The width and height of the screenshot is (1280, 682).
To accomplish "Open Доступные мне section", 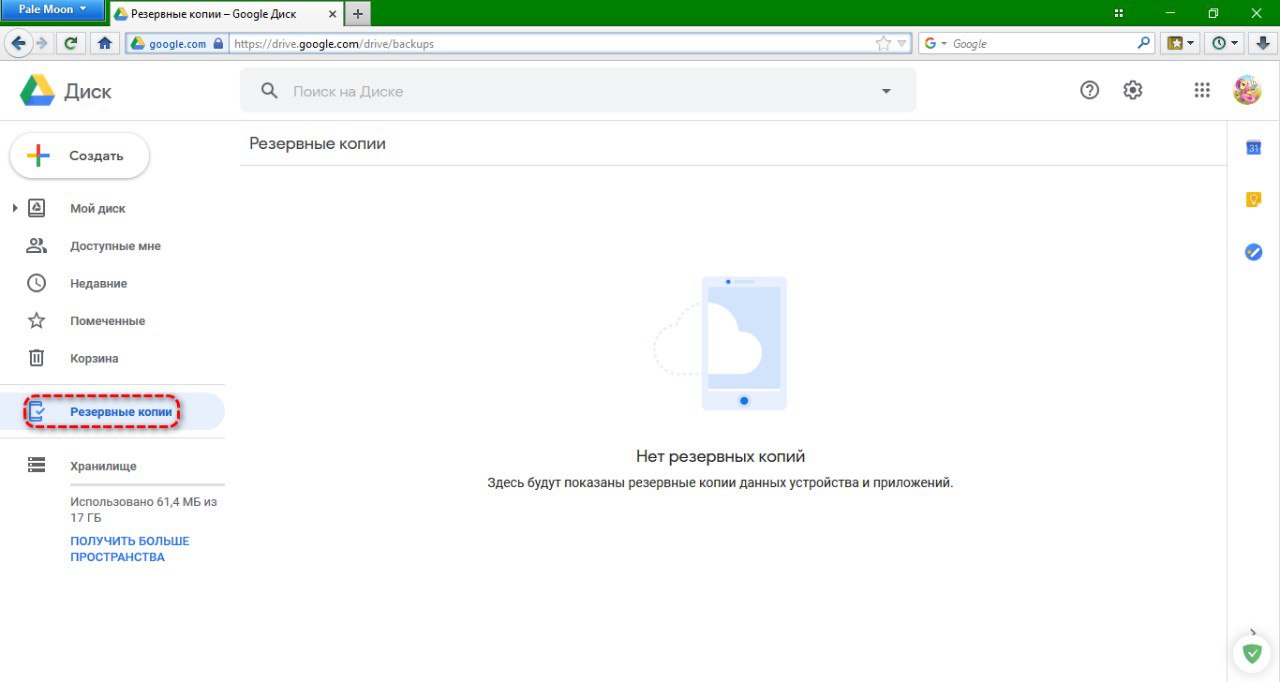I will (x=115, y=246).
